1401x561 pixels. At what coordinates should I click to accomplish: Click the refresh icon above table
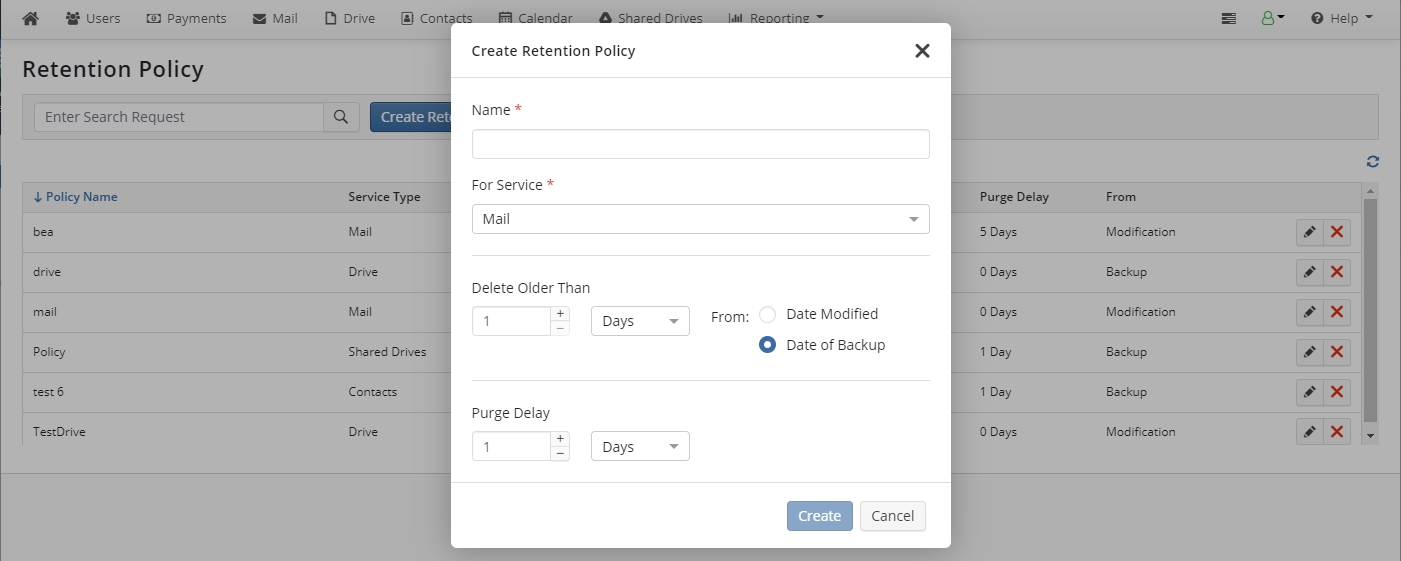pyautogui.click(x=1373, y=162)
